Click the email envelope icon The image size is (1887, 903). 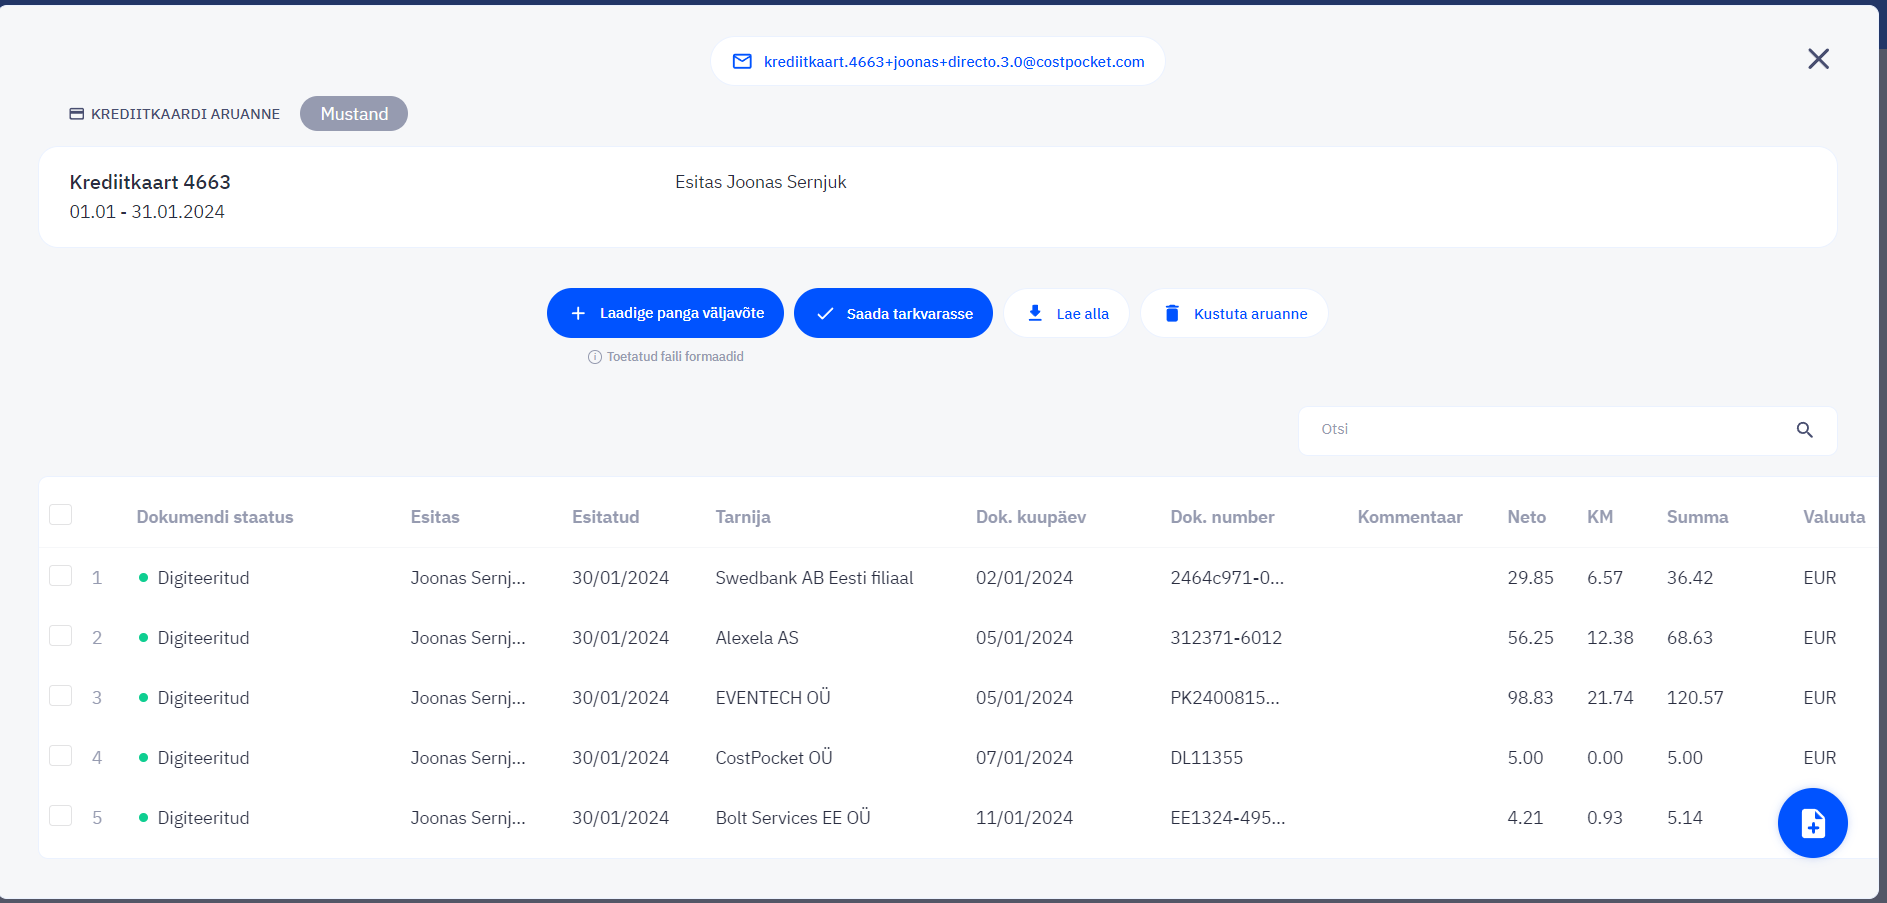click(x=742, y=62)
